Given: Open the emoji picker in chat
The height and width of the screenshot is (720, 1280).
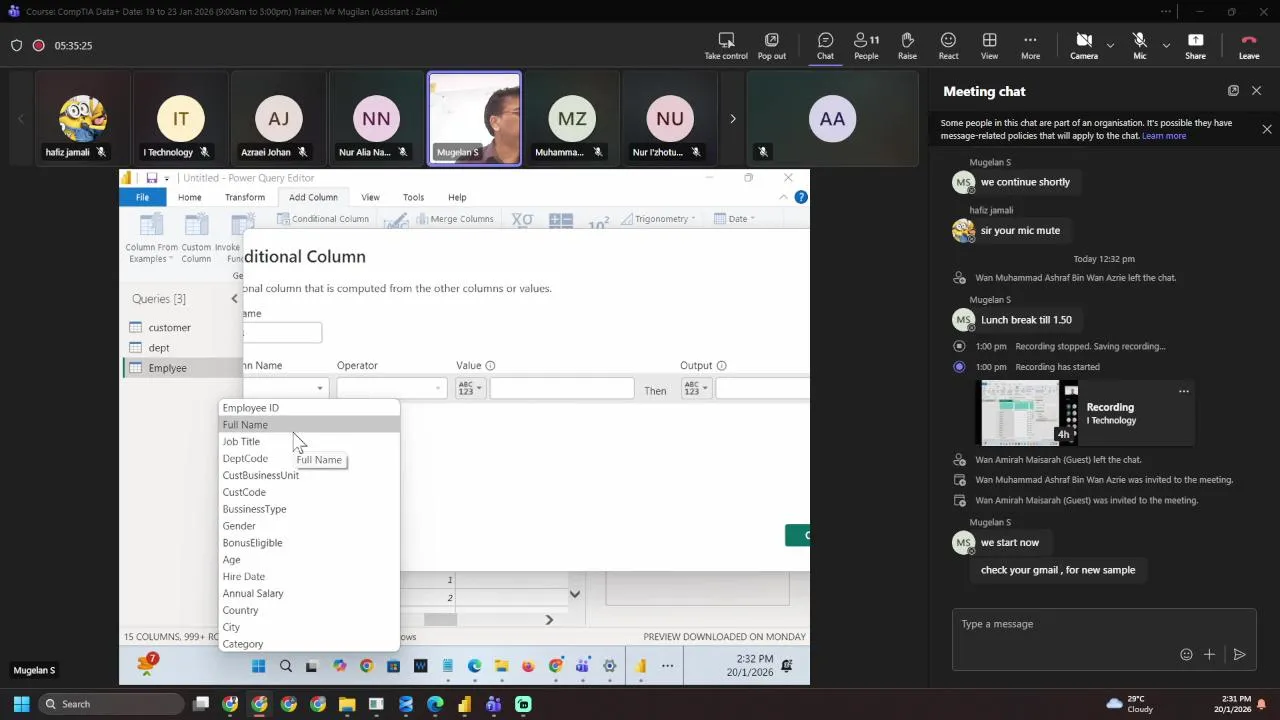Looking at the screenshot, I should click(x=1186, y=655).
